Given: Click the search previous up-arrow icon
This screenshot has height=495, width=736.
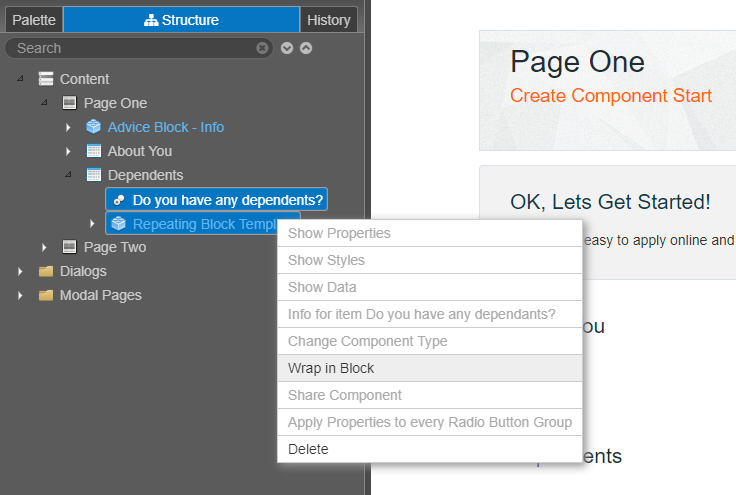Looking at the screenshot, I should (306, 48).
